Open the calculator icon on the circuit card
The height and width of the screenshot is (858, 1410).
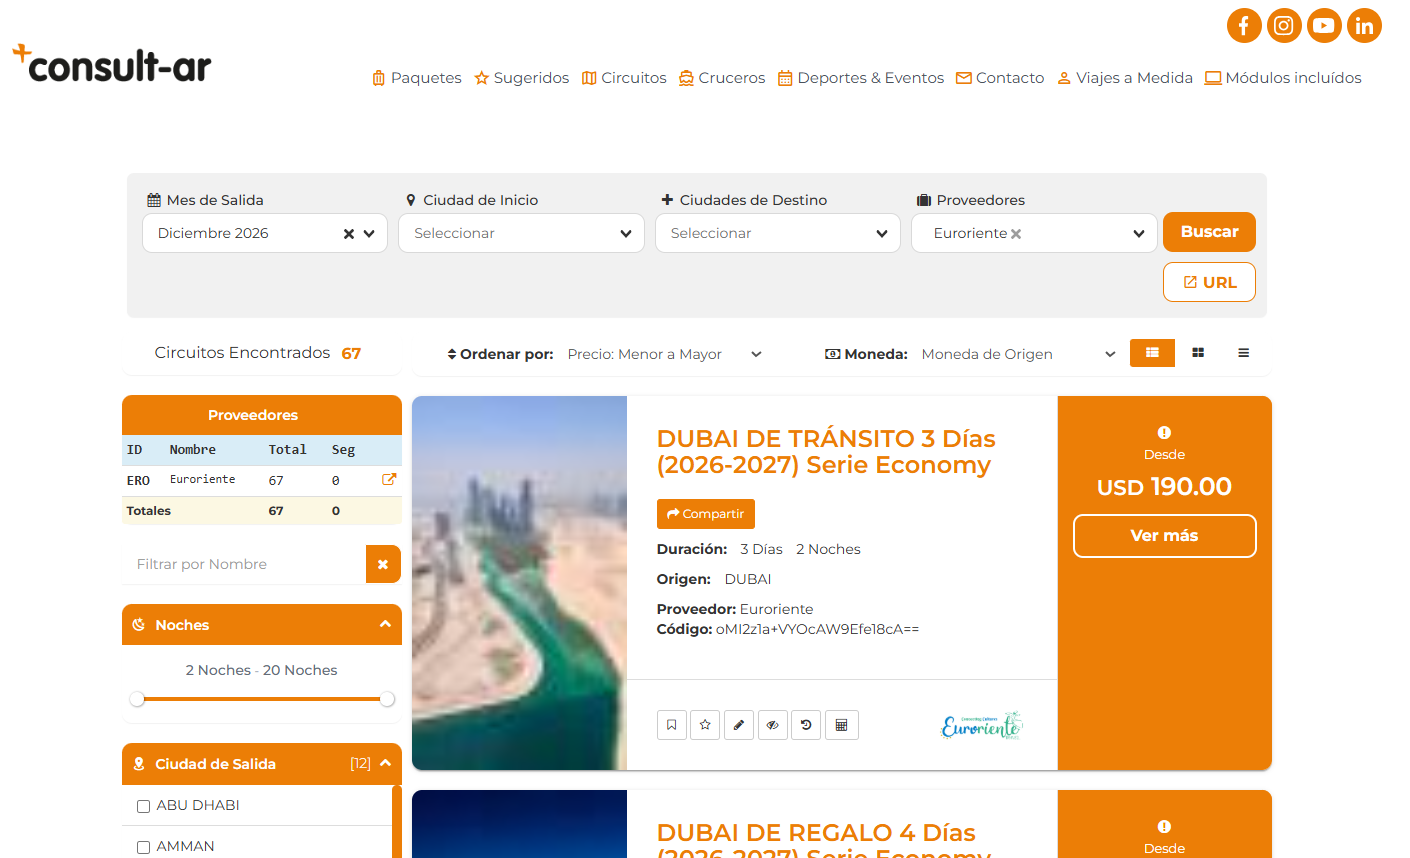[842, 725]
